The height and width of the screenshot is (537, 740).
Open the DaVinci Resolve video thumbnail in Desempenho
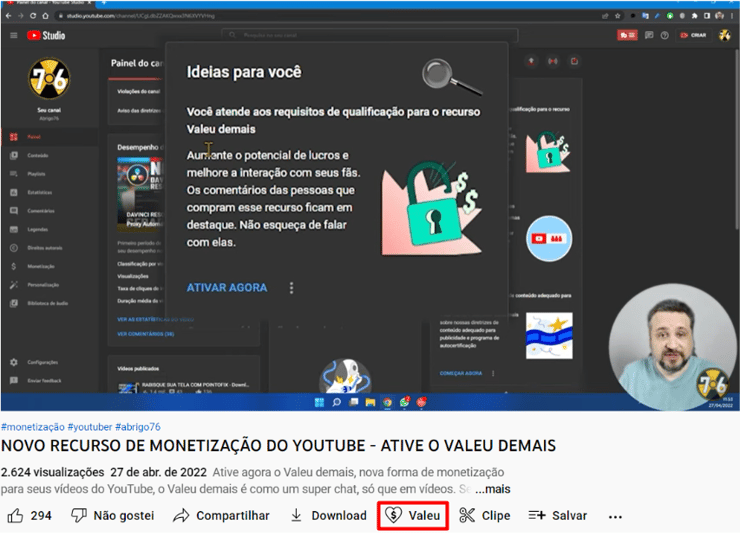click(x=140, y=193)
